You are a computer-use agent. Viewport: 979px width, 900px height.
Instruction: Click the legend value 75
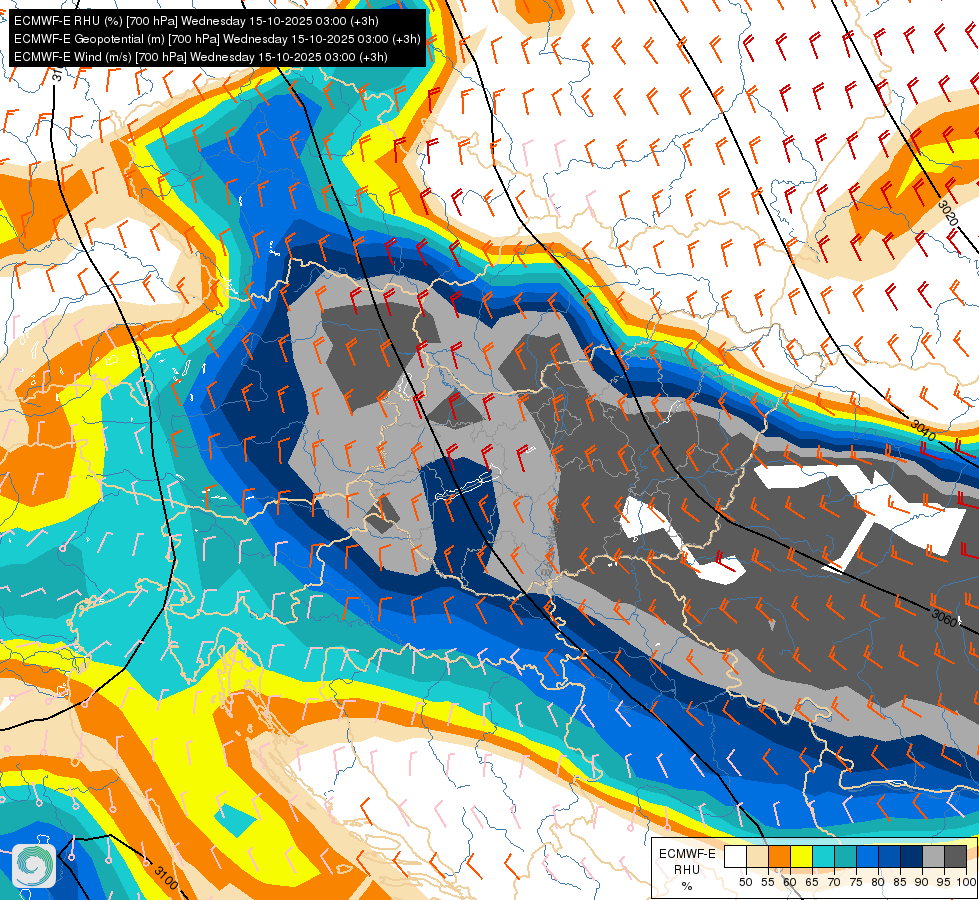click(x=856, y=882)
